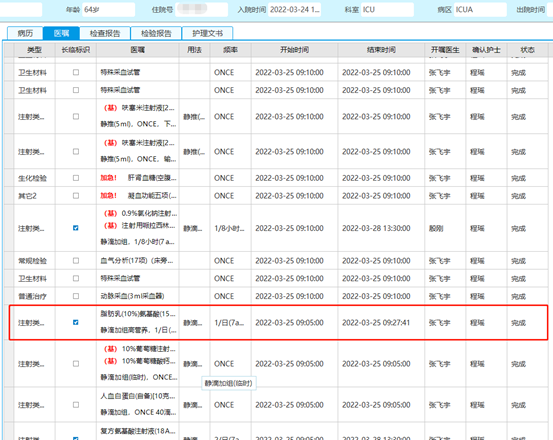
Task: Click the 病区 field showing ICUA
Action: (480, 10)
